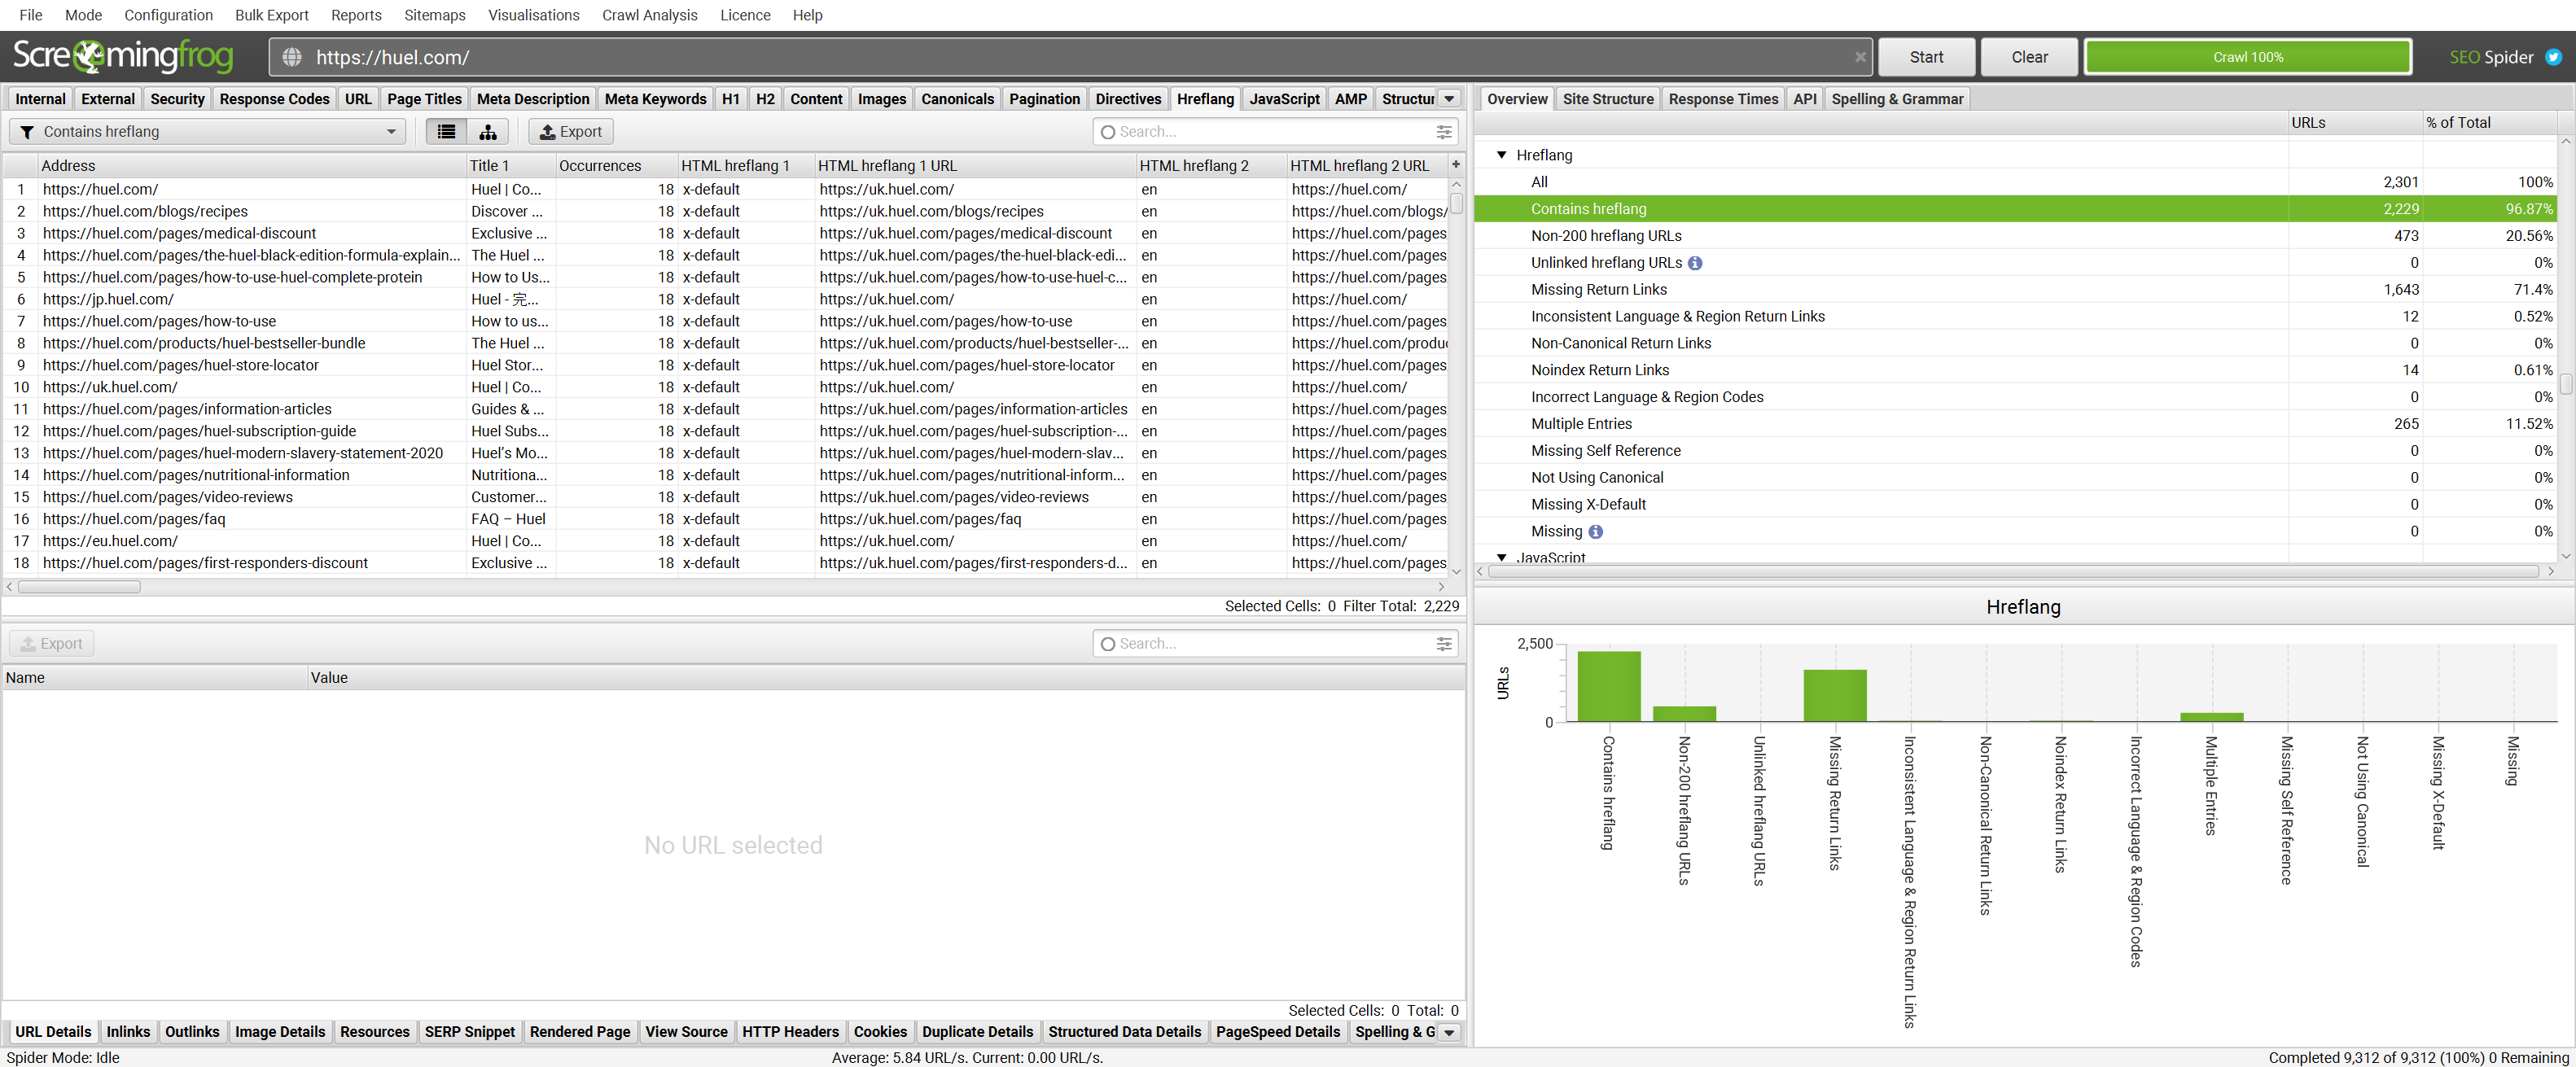Open the Spelling & Grammar tab
Screen dimensions: 2576x1067
[1896, 99]
